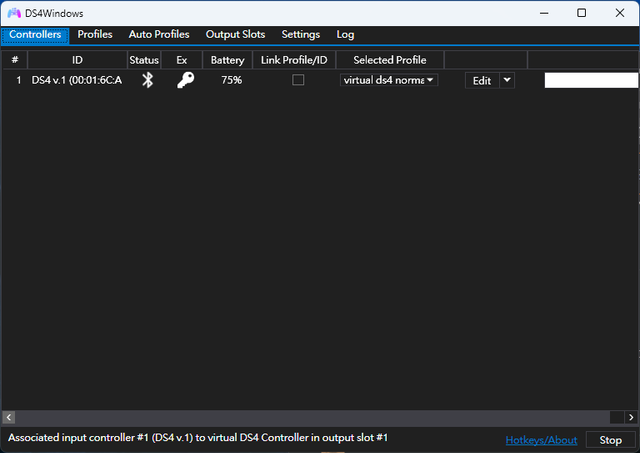Click the horizontal scrollbar right arrow
Image resolution: width=640 pixels, height=453 pixels.
(x=631, y=417)
